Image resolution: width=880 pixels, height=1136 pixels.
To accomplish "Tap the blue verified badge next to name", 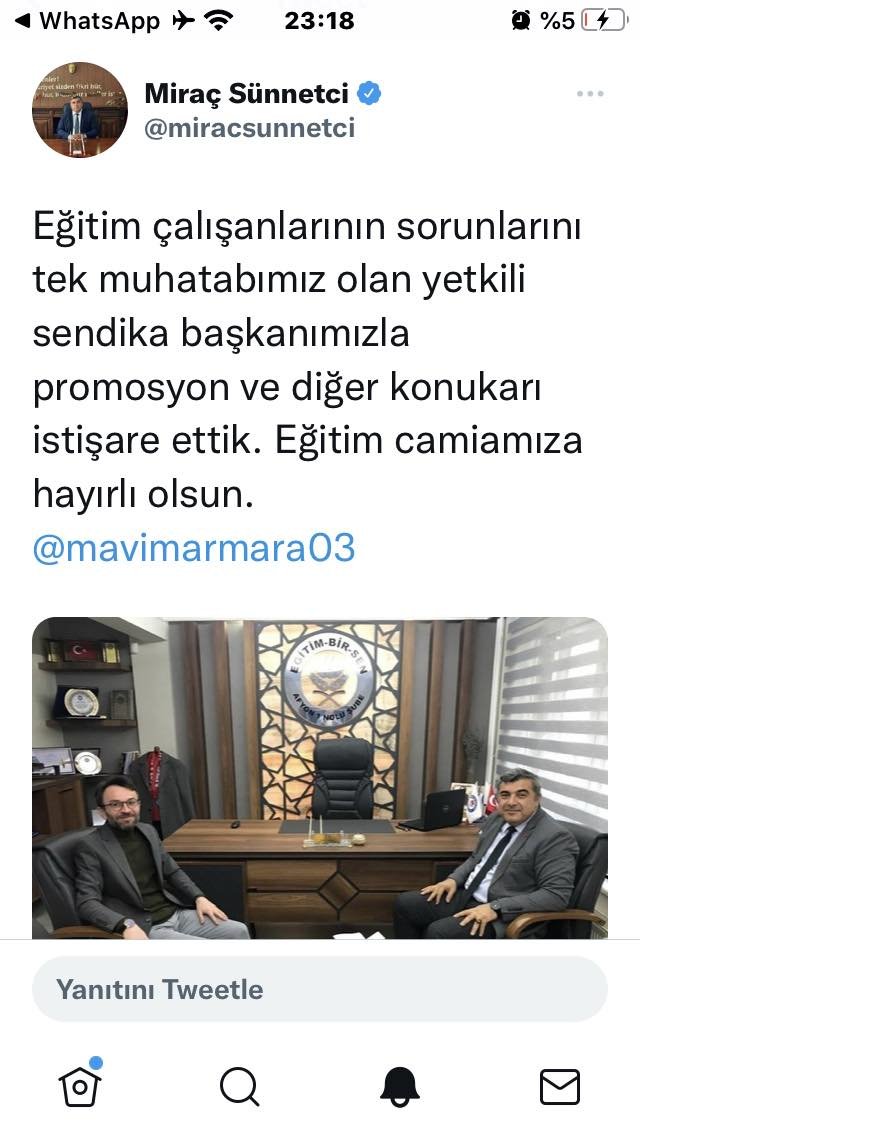I will [369, 93].
